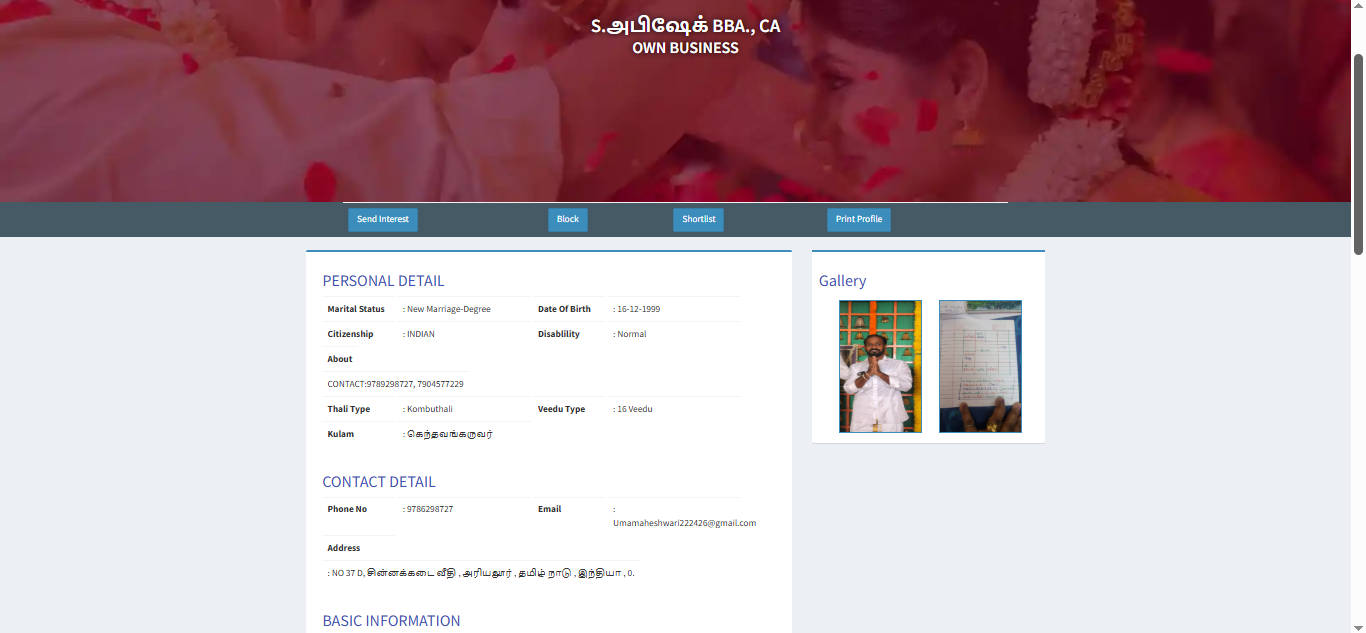1366x633 pixels.
Task: Click the date of birth value 16-12-1999
Action: point(638,309)
